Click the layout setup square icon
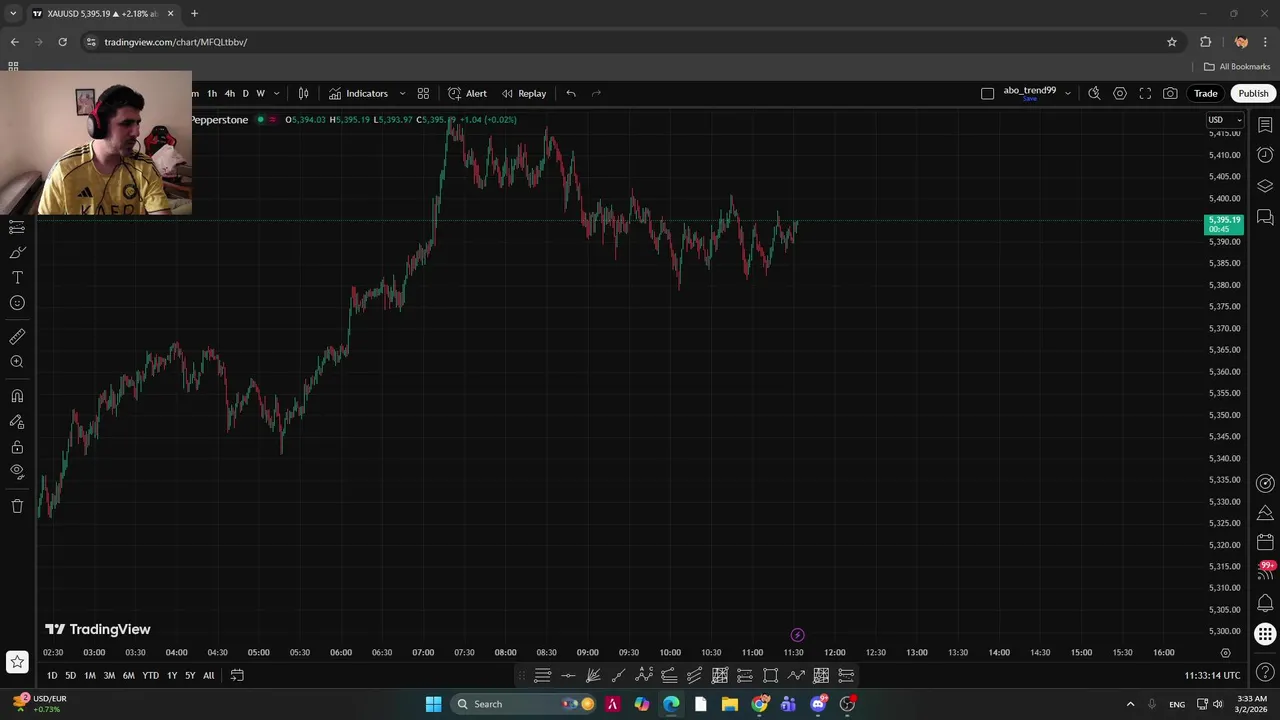This screenshot has height=720, width=1280. [987, 93]
